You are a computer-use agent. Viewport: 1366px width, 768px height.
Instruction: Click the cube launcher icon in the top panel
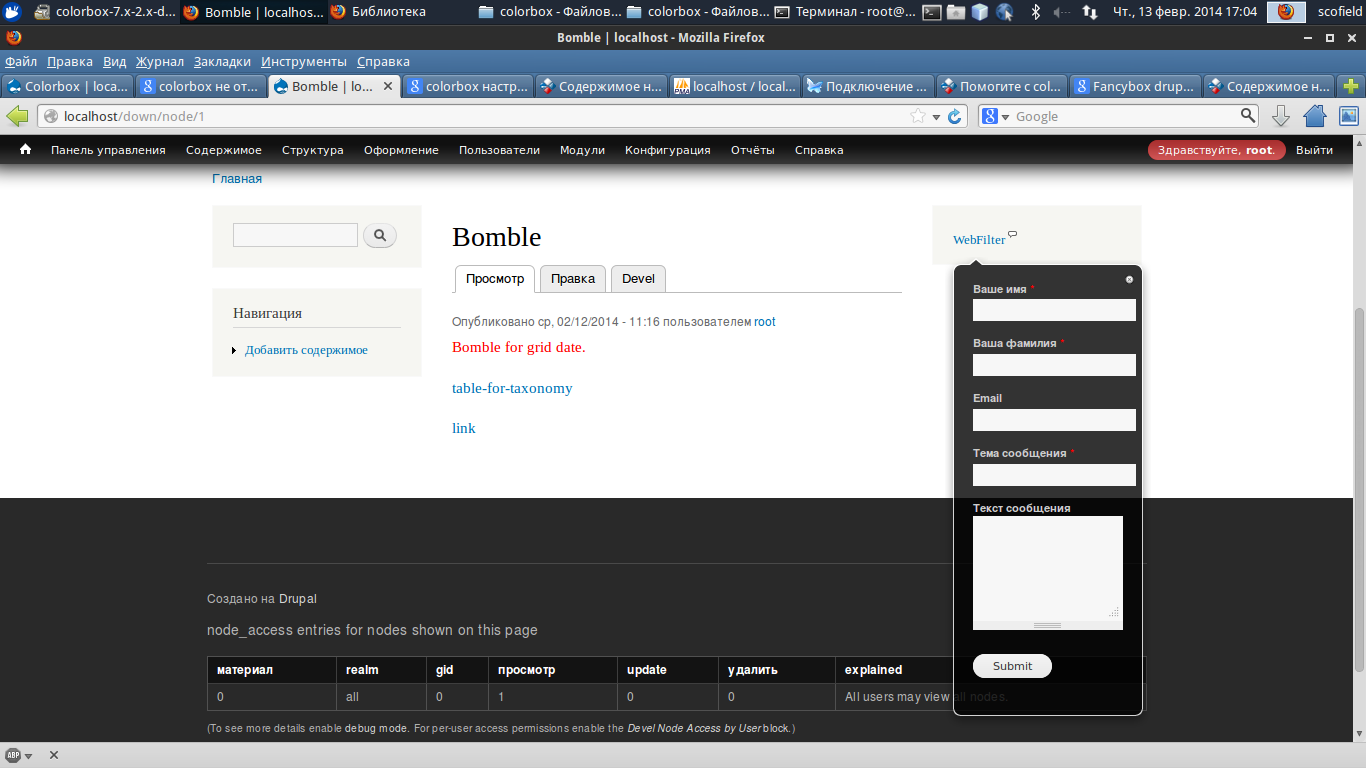pos(980,12)
